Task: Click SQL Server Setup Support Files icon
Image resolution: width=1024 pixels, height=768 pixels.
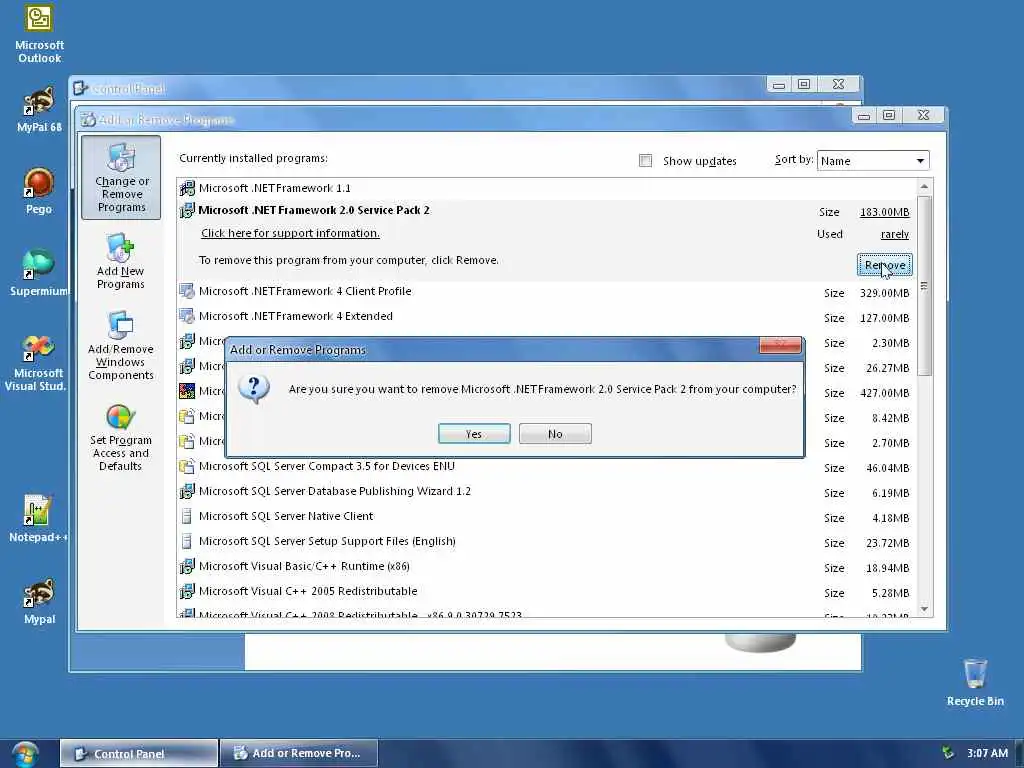Action: click(x=187, y=541)
